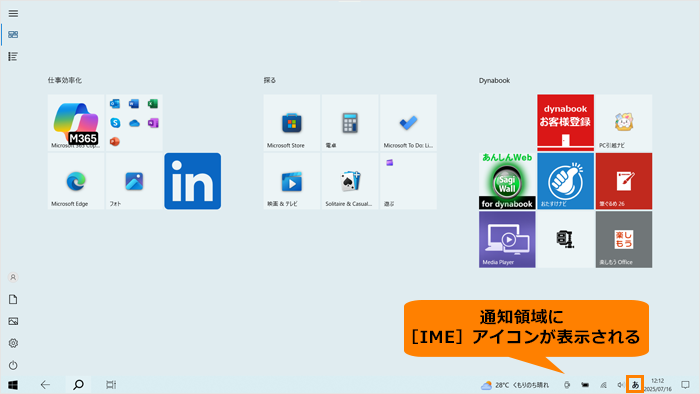The height and width of the screenshot is (394, 700).
Task: Open Microsoft Store tile
Action: tap(292, 122)
